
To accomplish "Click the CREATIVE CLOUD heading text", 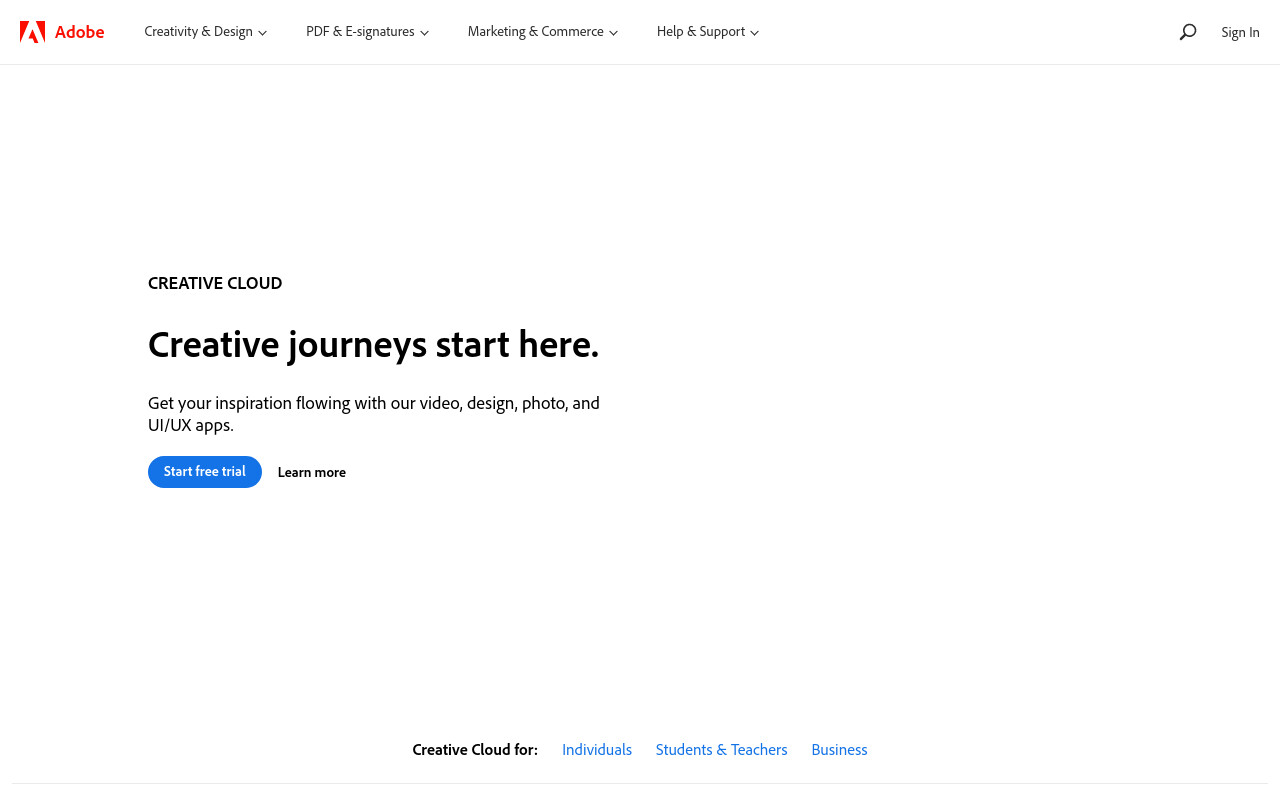I will pos(215,283).
